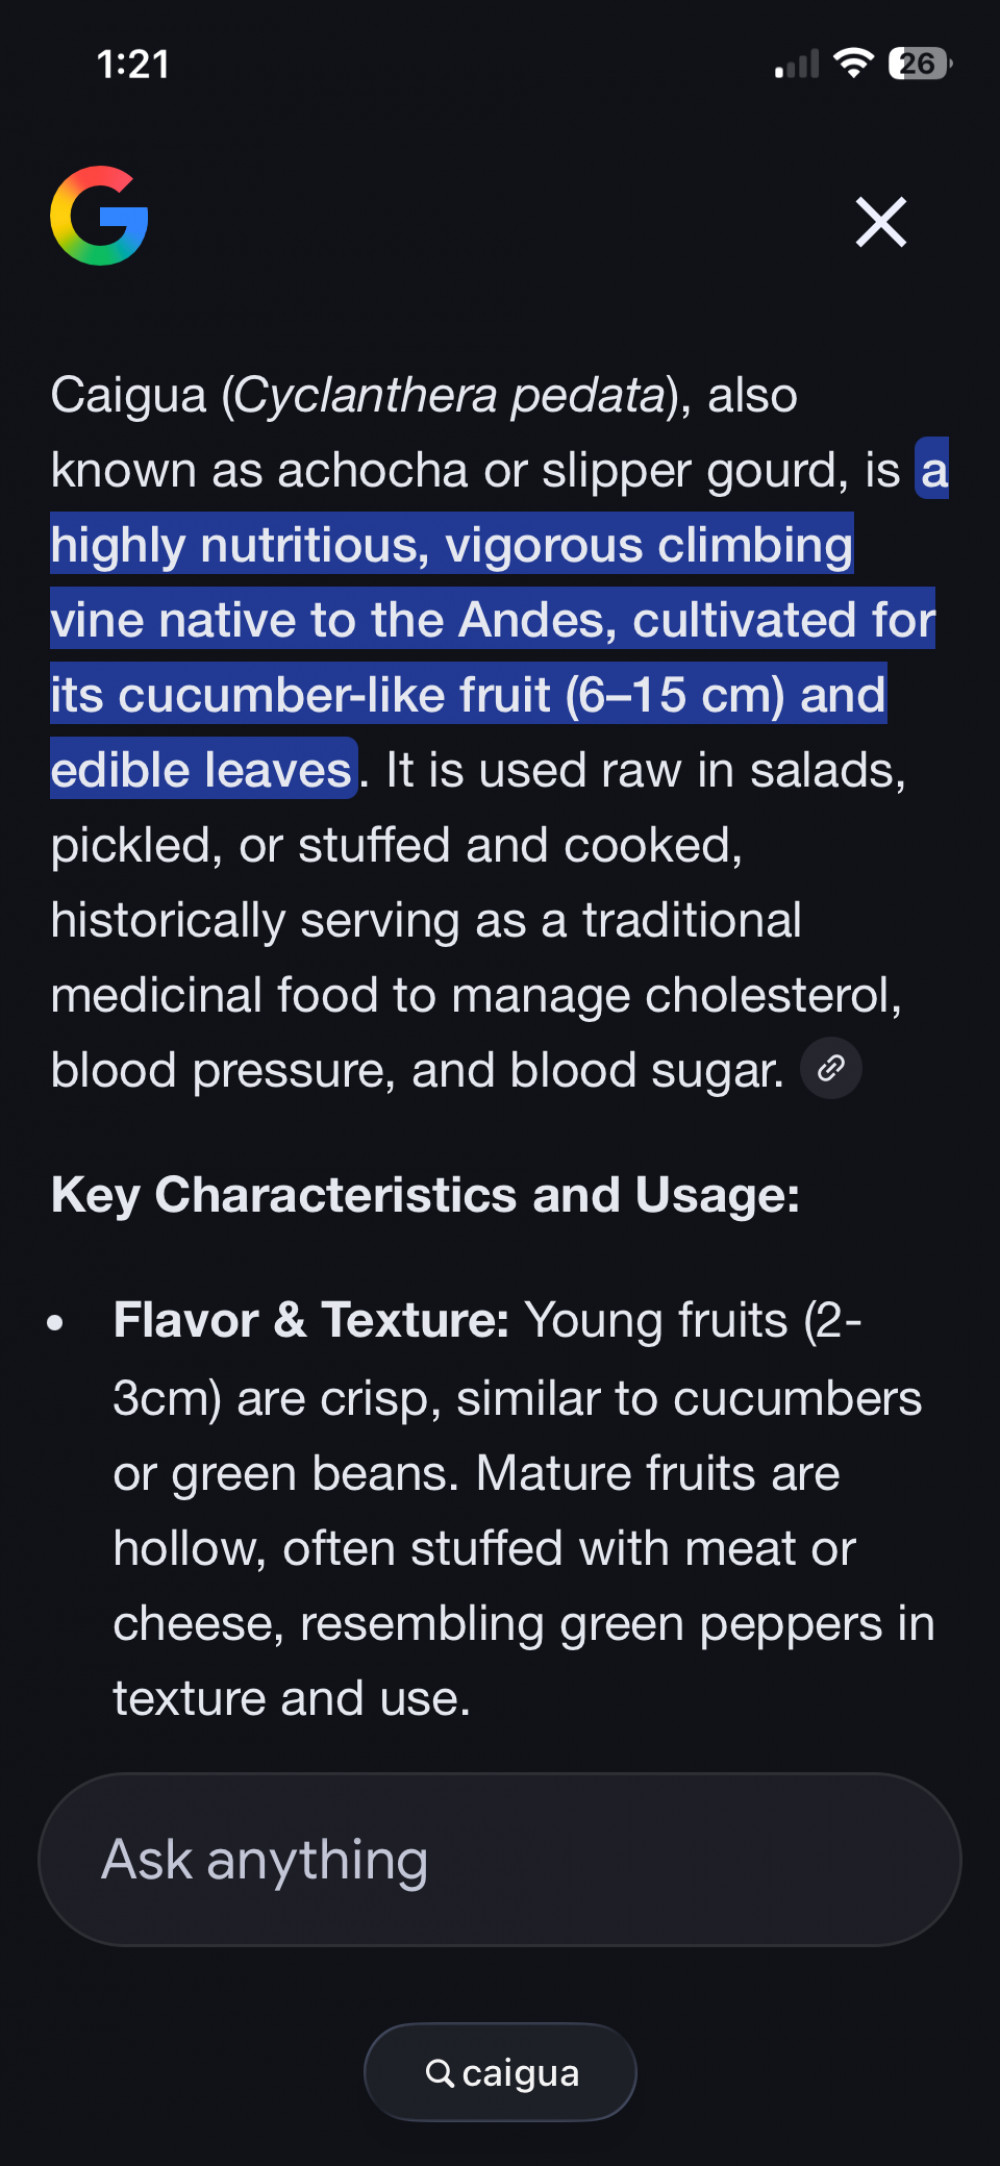
Task: Tap the magnifier icon in caigua chip
Action: tap(439, 2073)
